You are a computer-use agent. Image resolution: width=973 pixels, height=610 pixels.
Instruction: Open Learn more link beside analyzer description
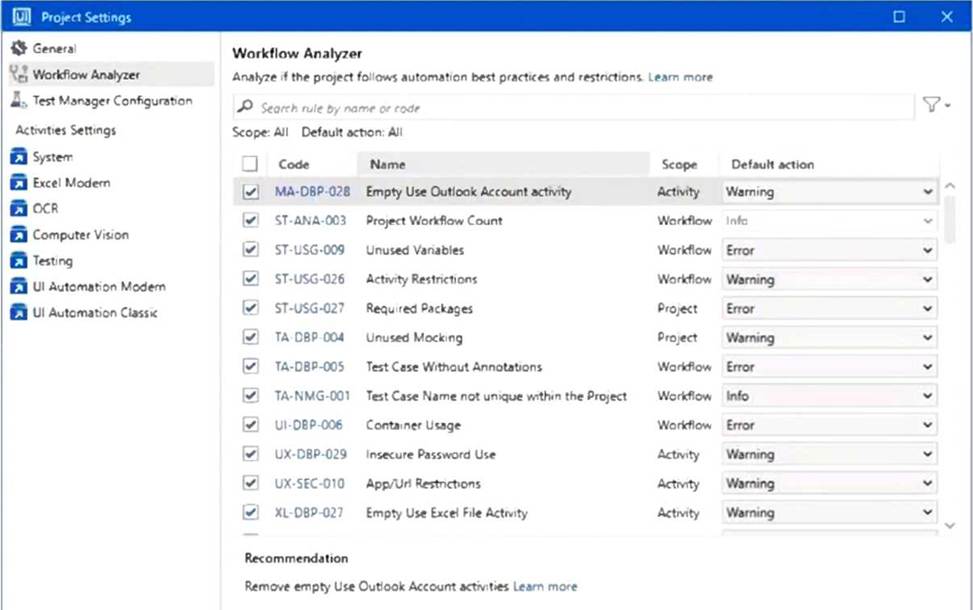coord(680,77)
